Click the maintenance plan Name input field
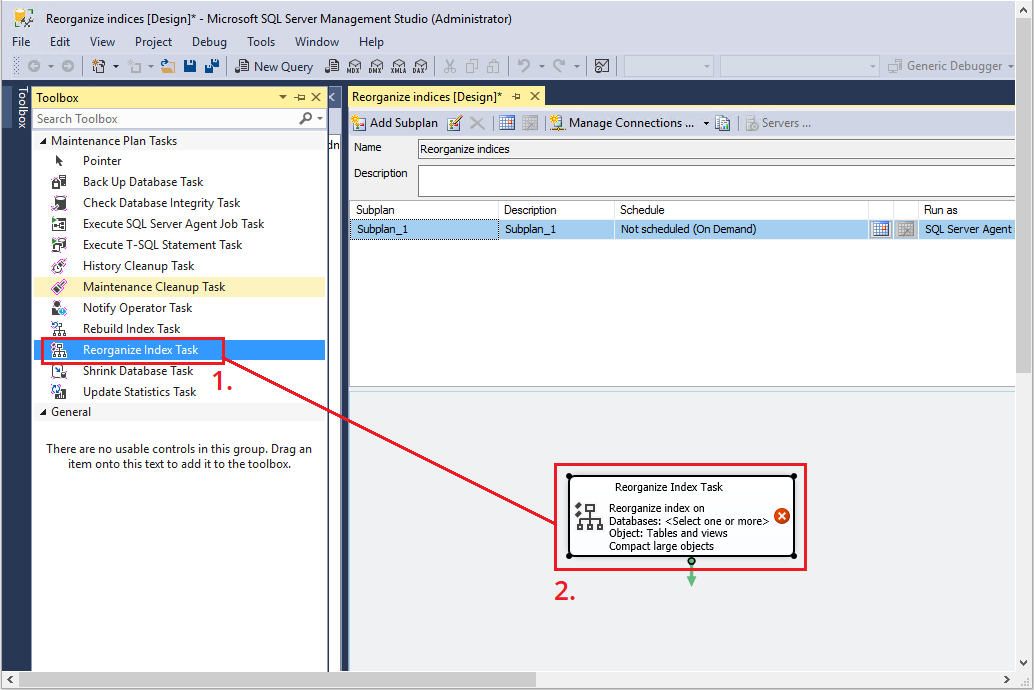Image resolution: width=1034 pixels, height=690 pixels. [716, 149]
